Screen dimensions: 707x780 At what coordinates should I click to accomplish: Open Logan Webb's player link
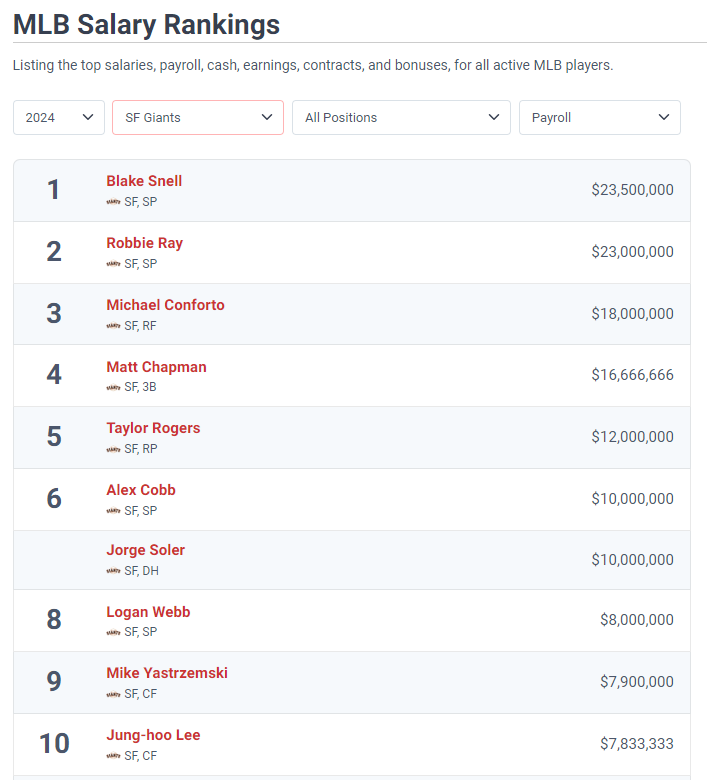click(x=148, y=612)
